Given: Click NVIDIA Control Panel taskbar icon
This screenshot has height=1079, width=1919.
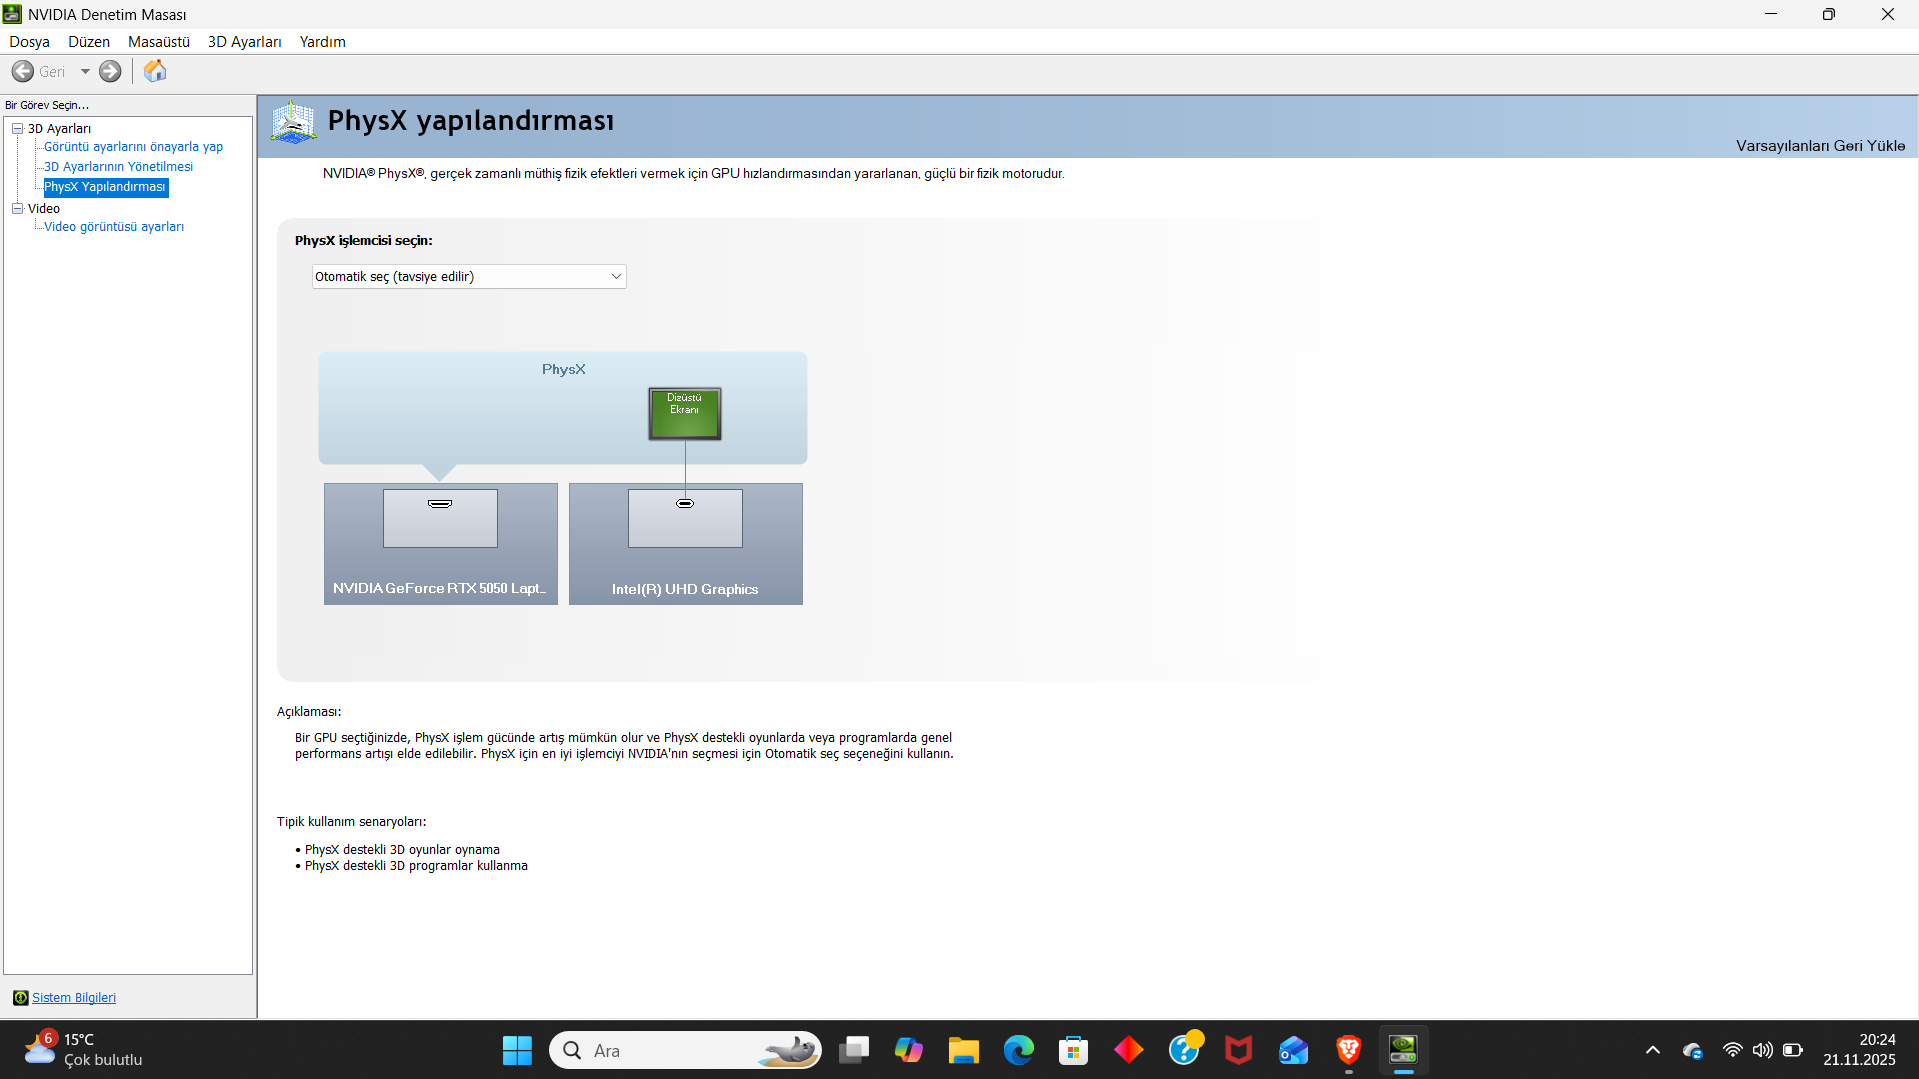Looking at the screenshot, I should pos(1404,1050).
